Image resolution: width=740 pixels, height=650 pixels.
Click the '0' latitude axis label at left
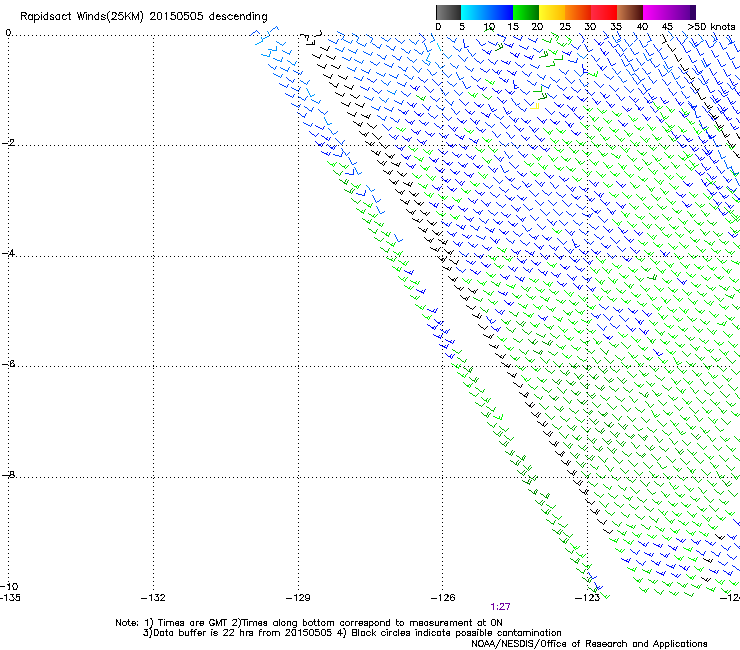coord(8,33)
